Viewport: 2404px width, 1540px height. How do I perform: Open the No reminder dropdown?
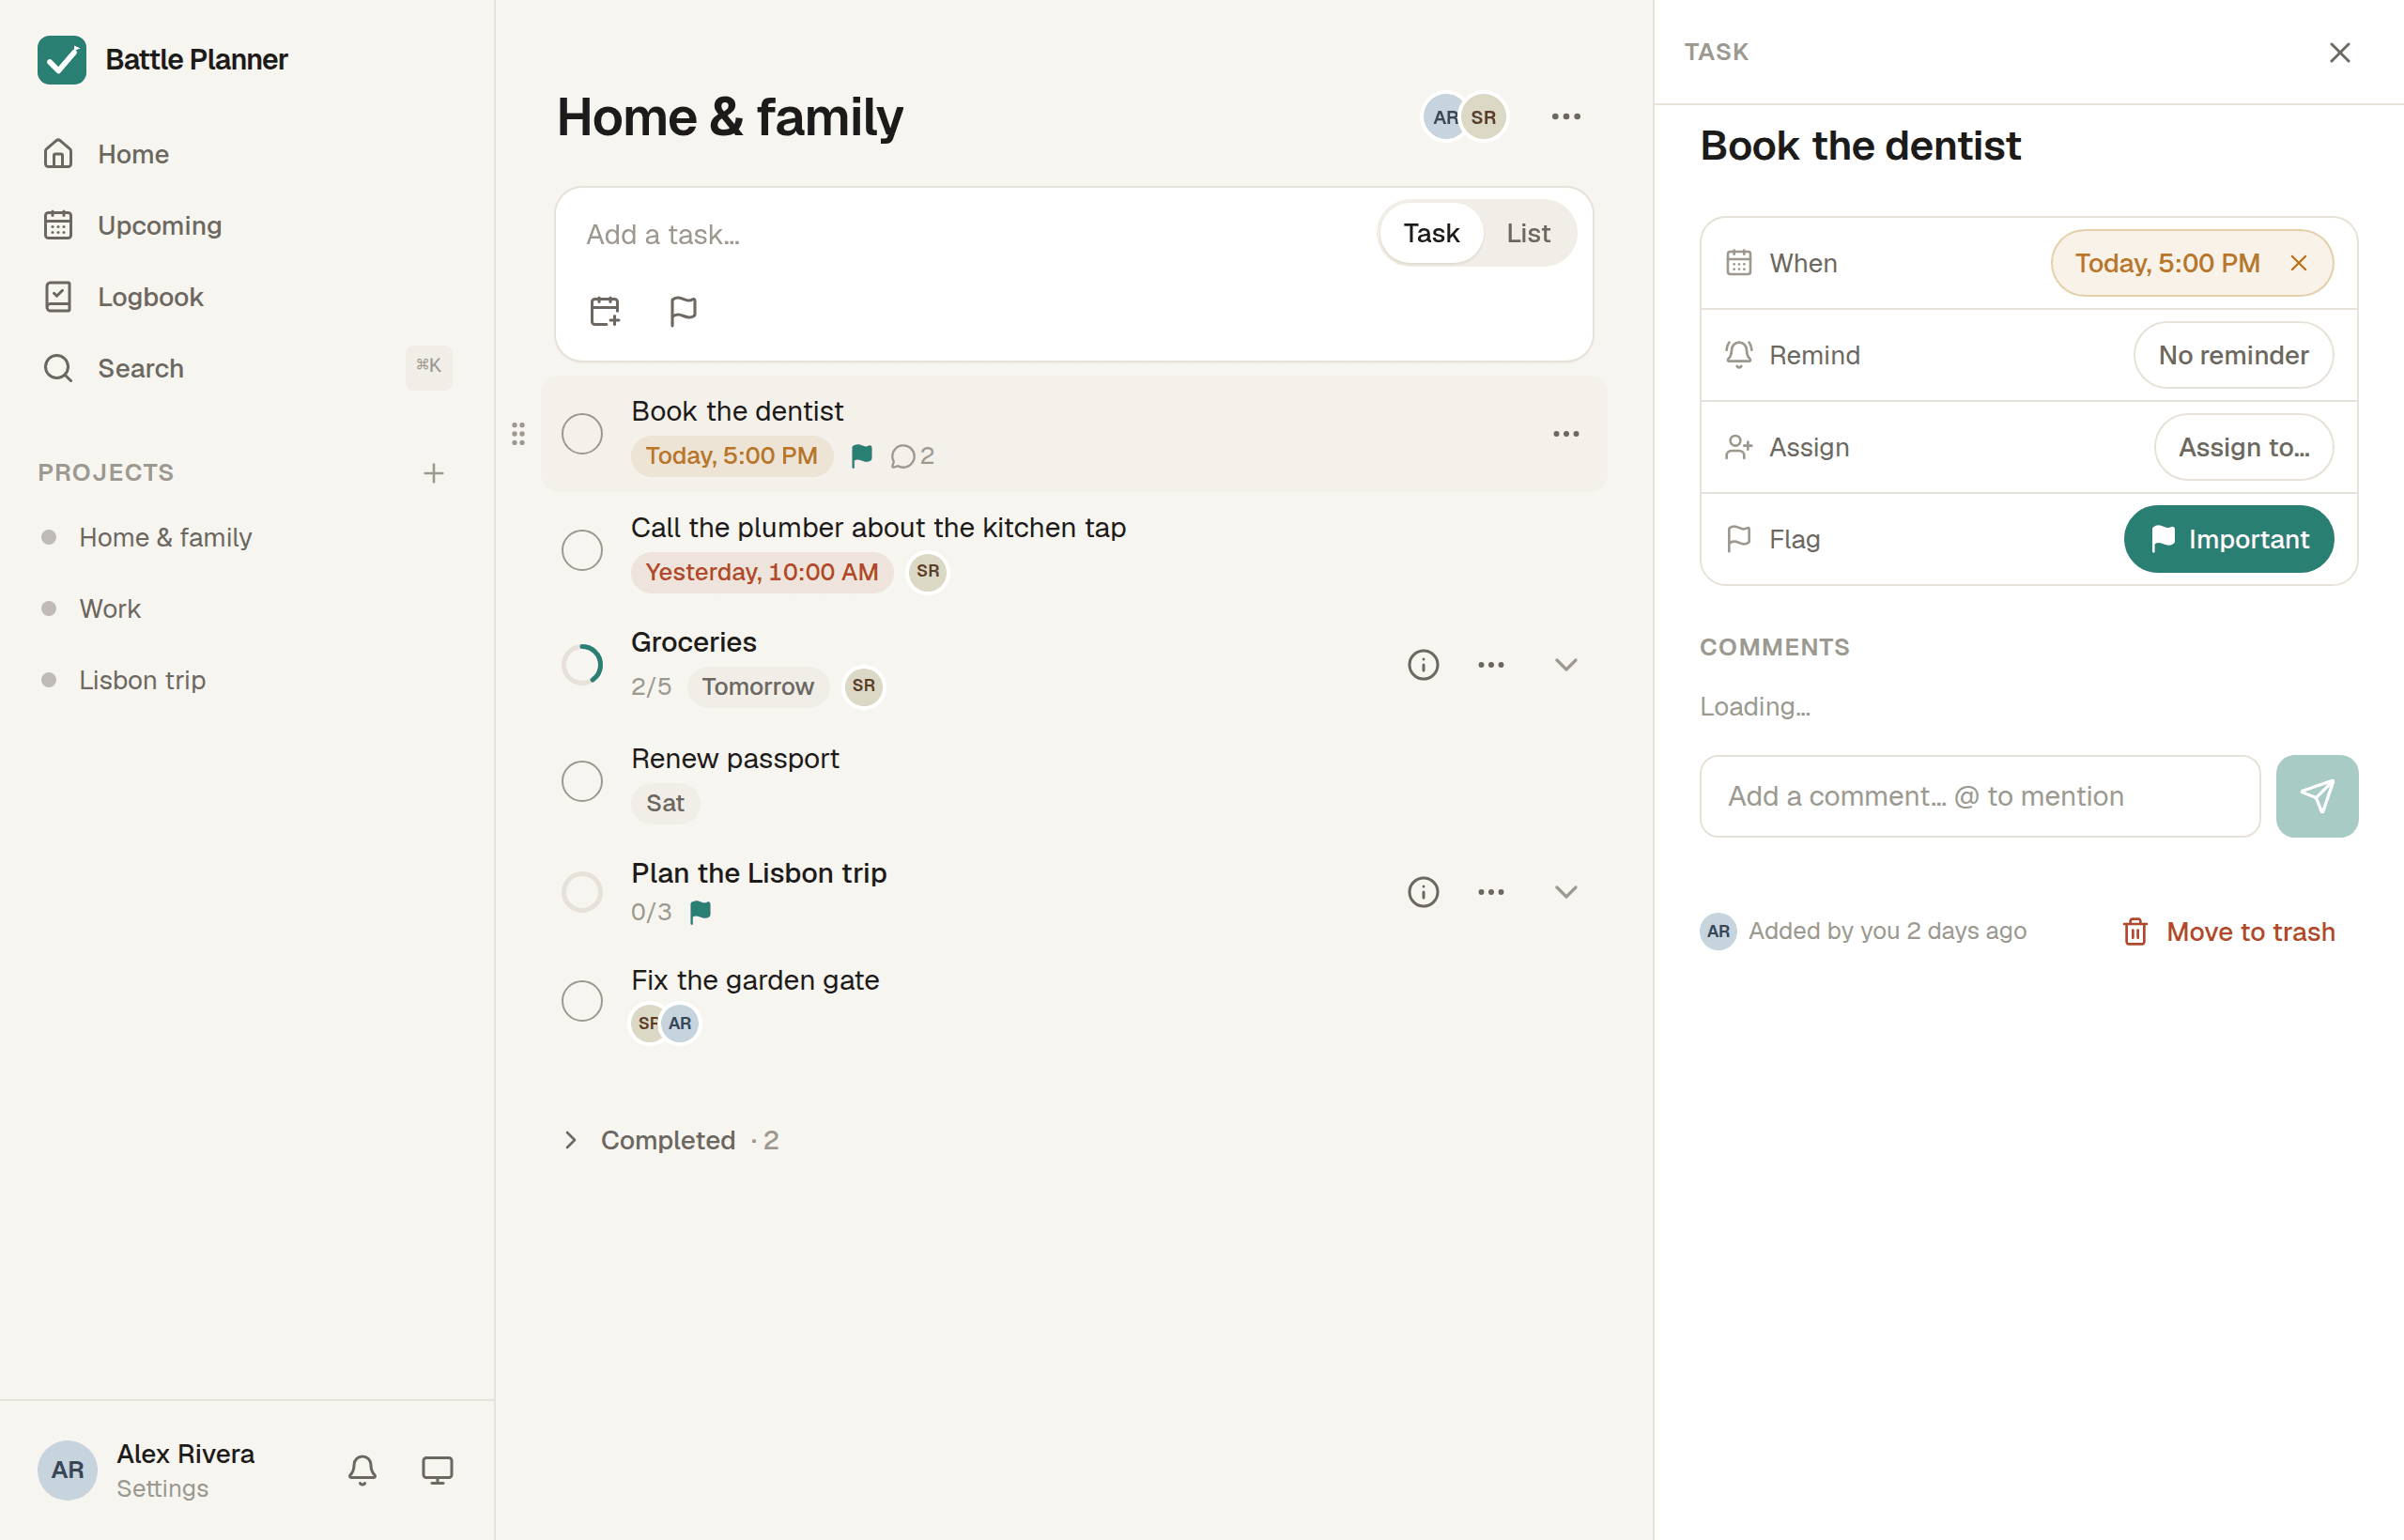click(2233, 355)
